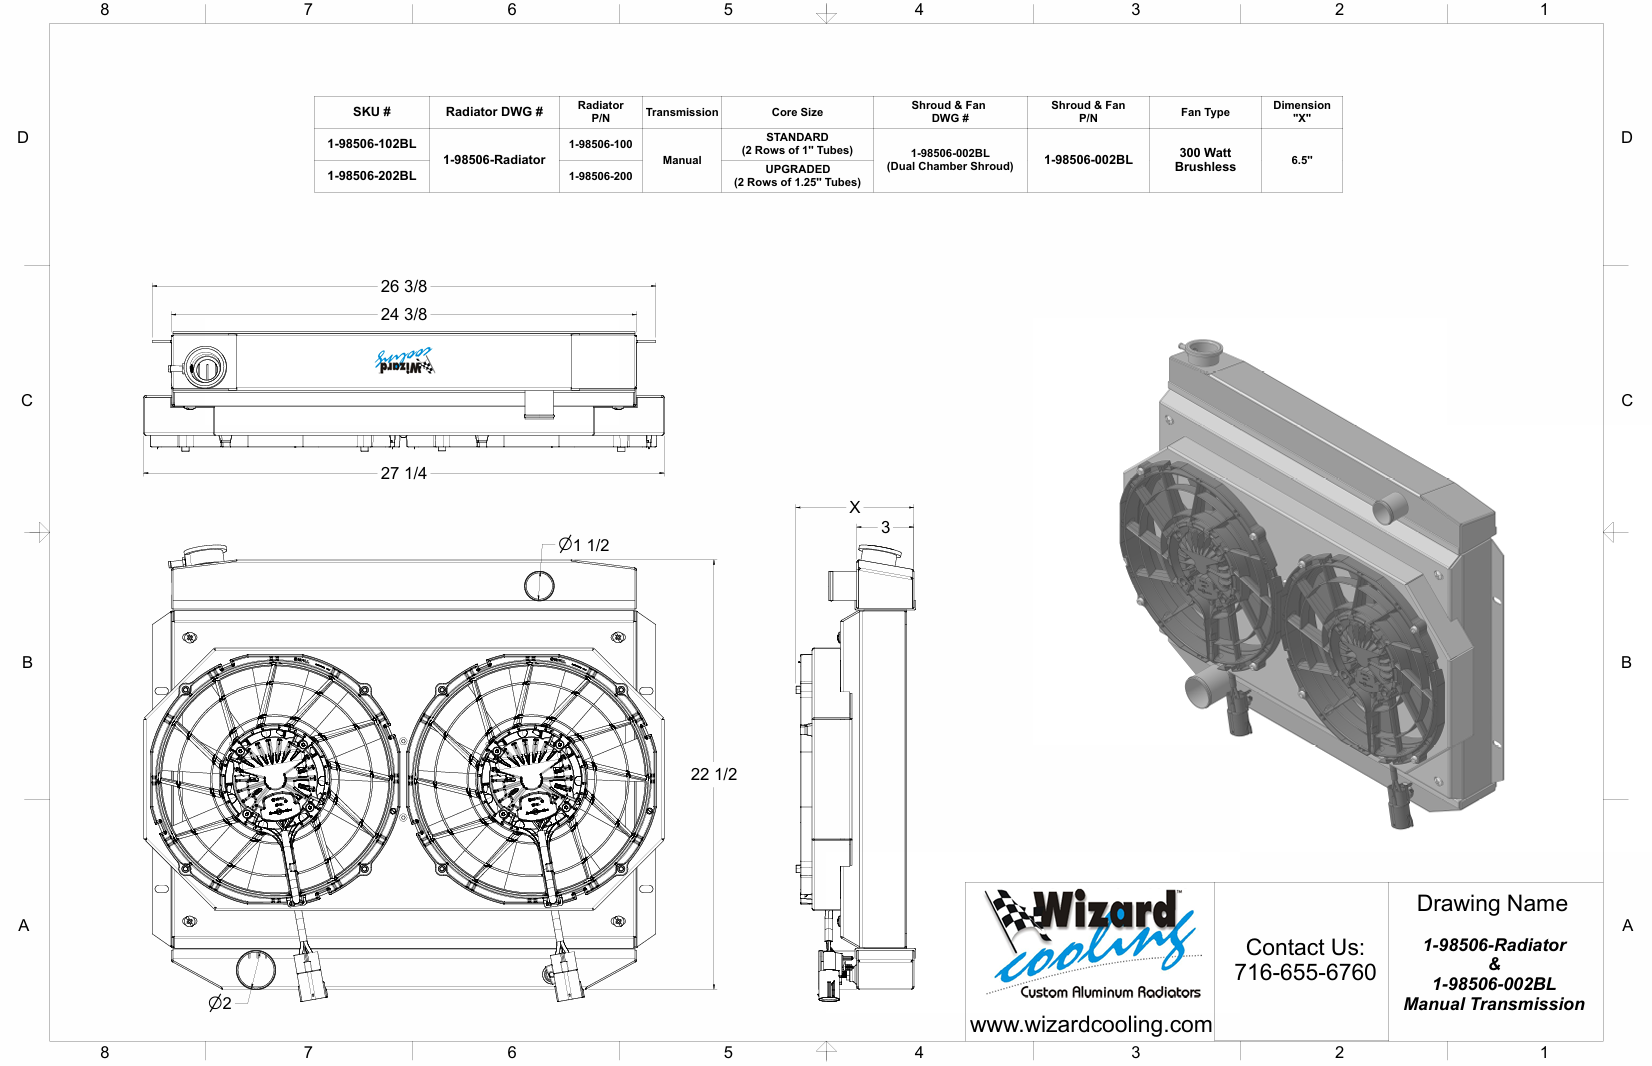Click the contact phone number 716-655-6760
This screenshot has height=1066, width=1652.
click(1305, 972)
